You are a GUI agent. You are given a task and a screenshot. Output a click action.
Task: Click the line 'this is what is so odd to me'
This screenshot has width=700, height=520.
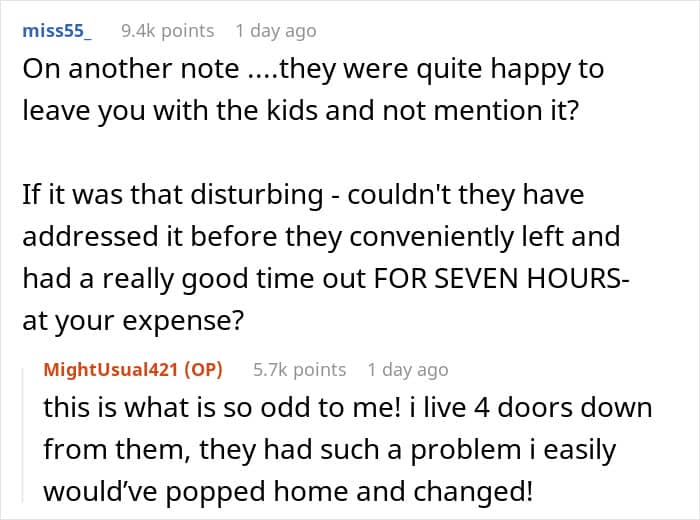348,408
